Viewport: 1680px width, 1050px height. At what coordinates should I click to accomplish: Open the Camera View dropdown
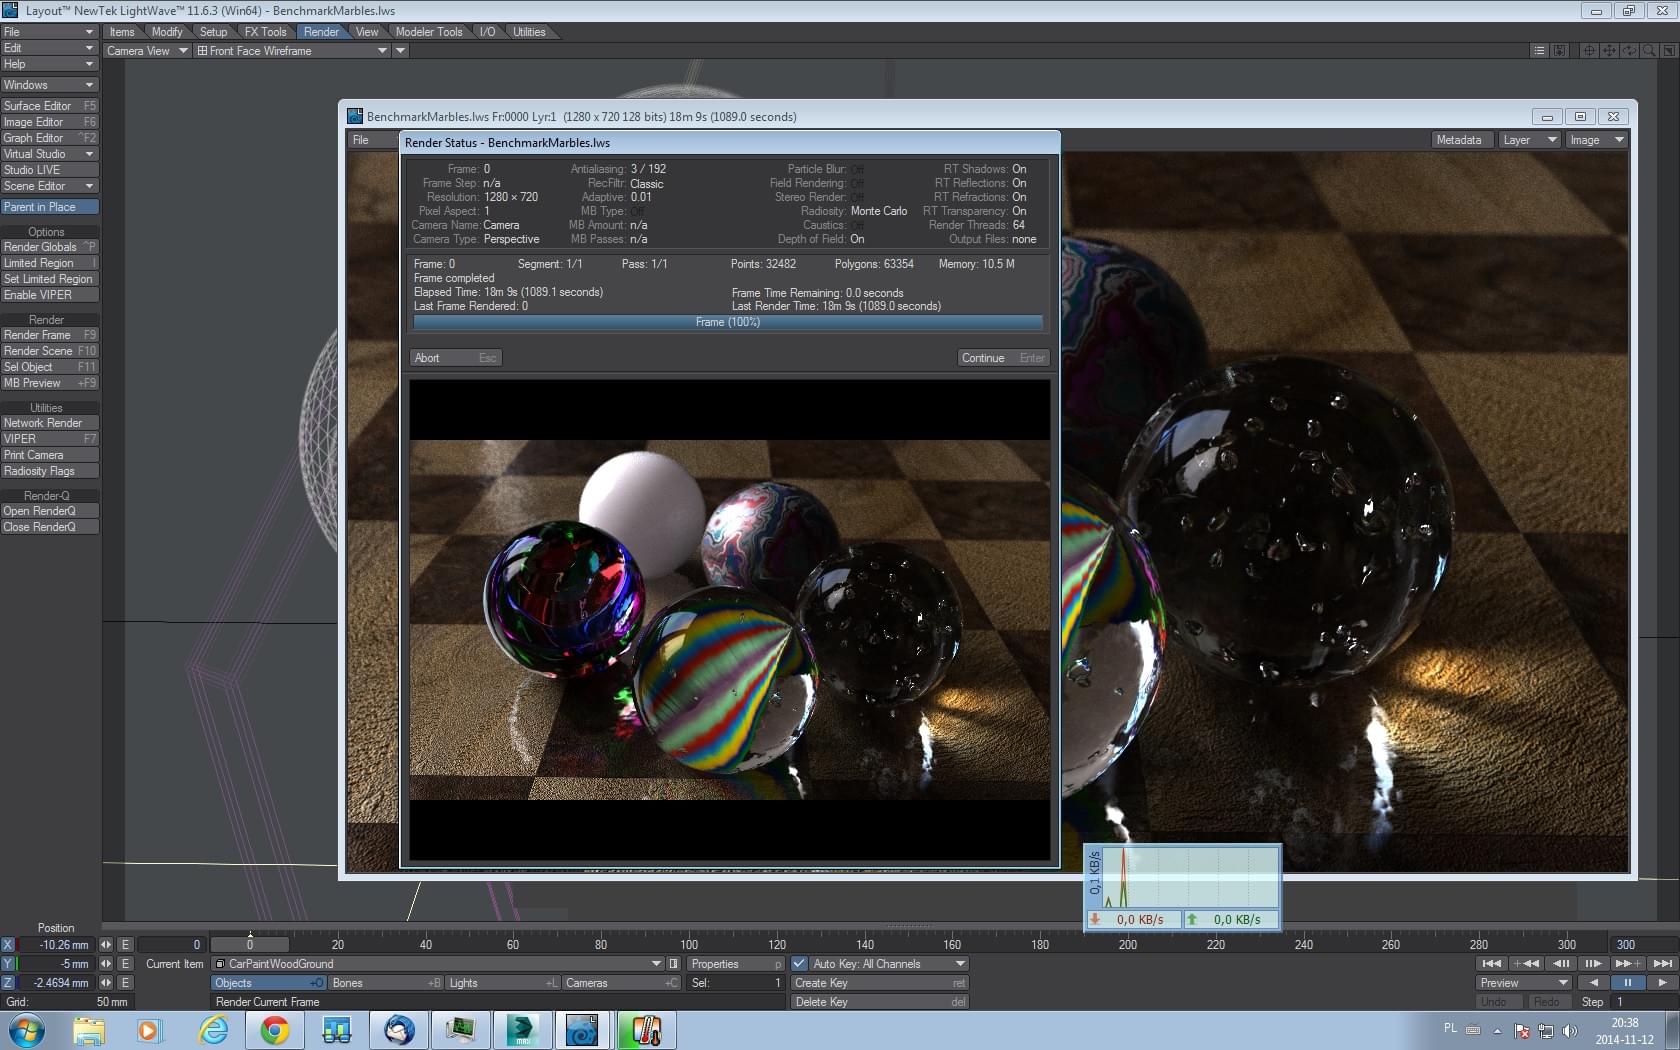147,51
